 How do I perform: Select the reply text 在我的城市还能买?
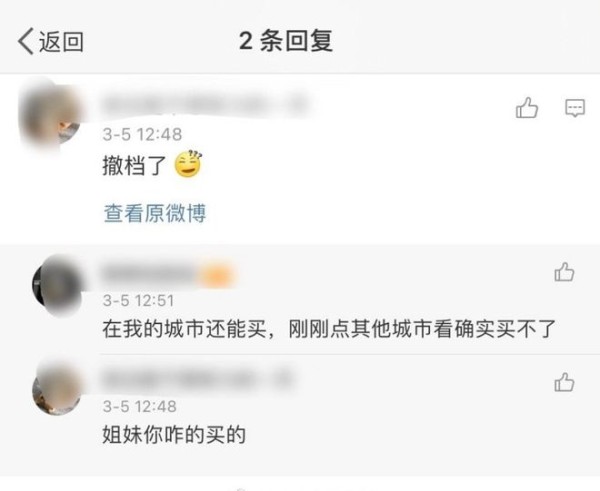click(x=184, y=329)
